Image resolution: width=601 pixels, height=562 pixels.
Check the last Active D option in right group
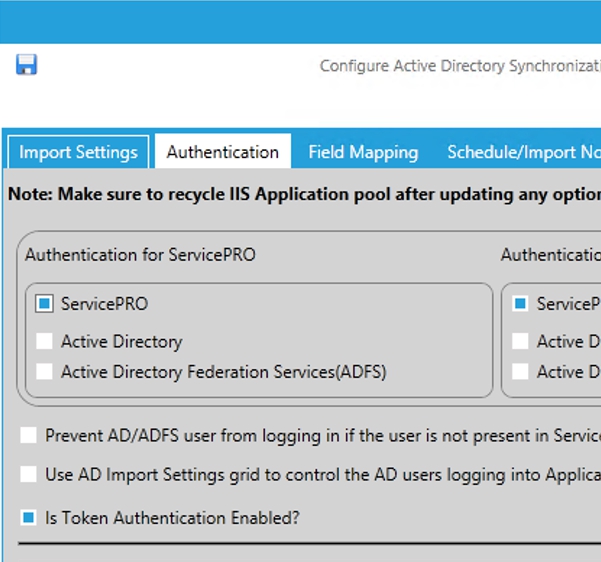coord(520,371)
